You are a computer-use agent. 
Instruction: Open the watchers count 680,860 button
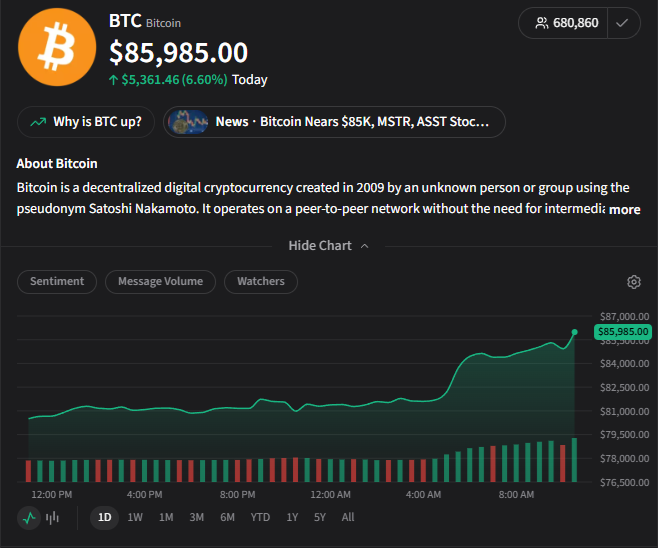[563, 23]
